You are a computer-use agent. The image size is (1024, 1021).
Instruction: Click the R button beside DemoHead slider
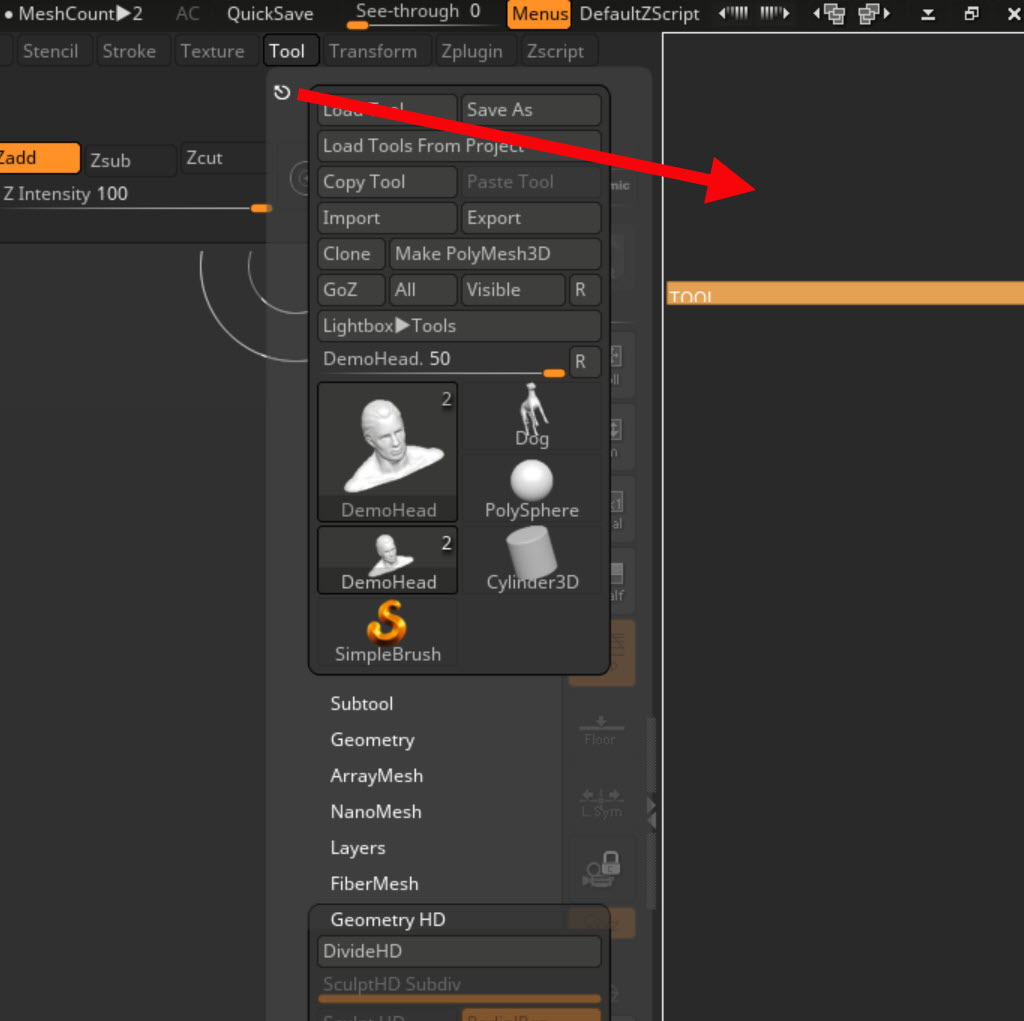pos(584,362)
